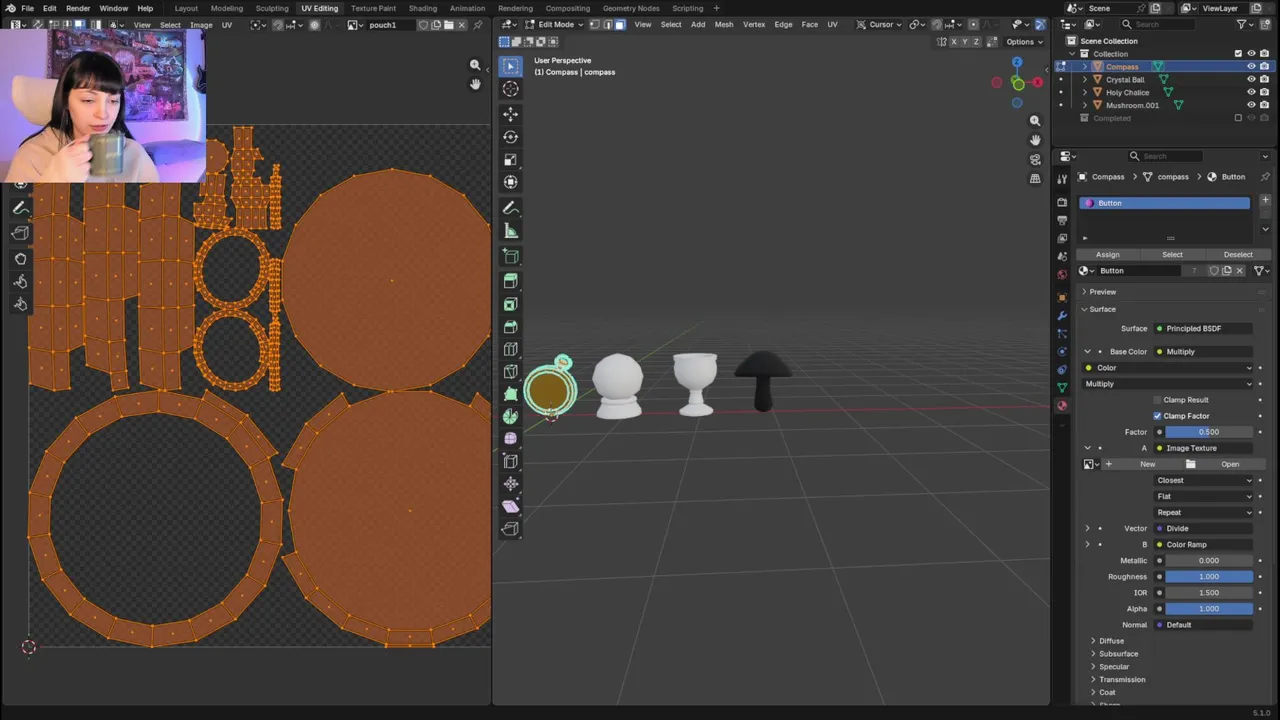The width and height of the screenshot is (1280, 720).
Task: Open the Multiply blend mode dropdown
Action: [1166, 384]
